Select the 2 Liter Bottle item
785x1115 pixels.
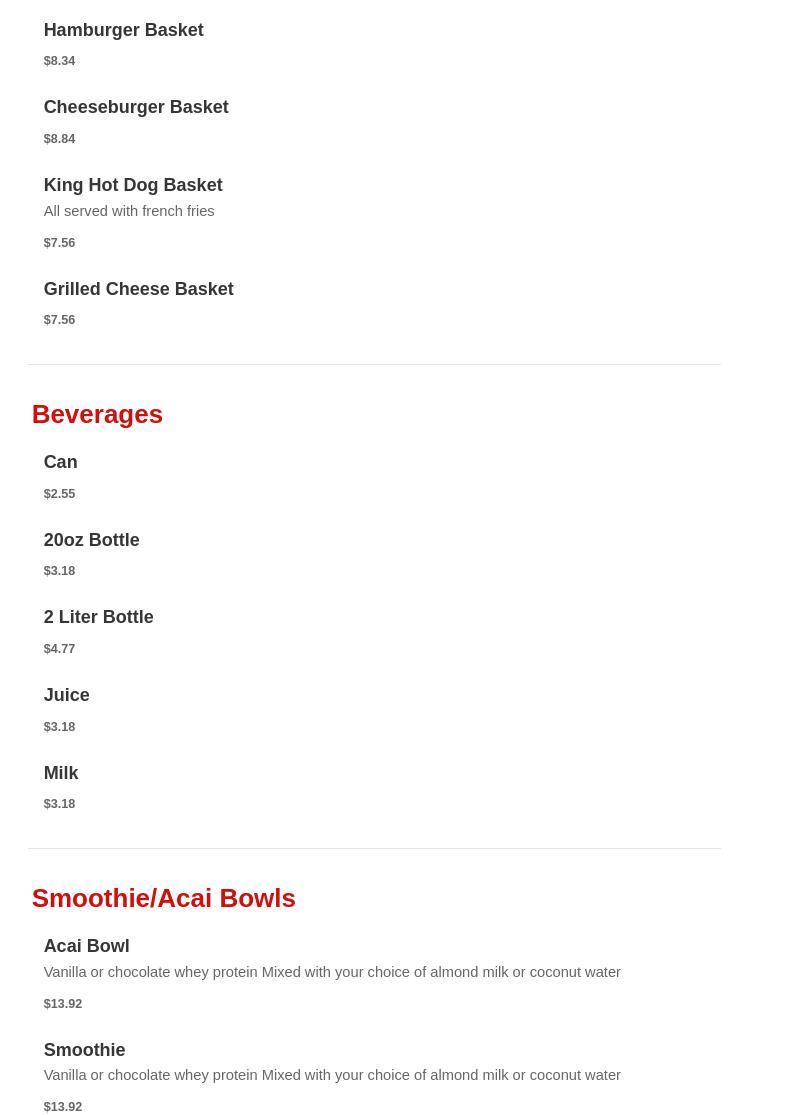coord(98,617)
